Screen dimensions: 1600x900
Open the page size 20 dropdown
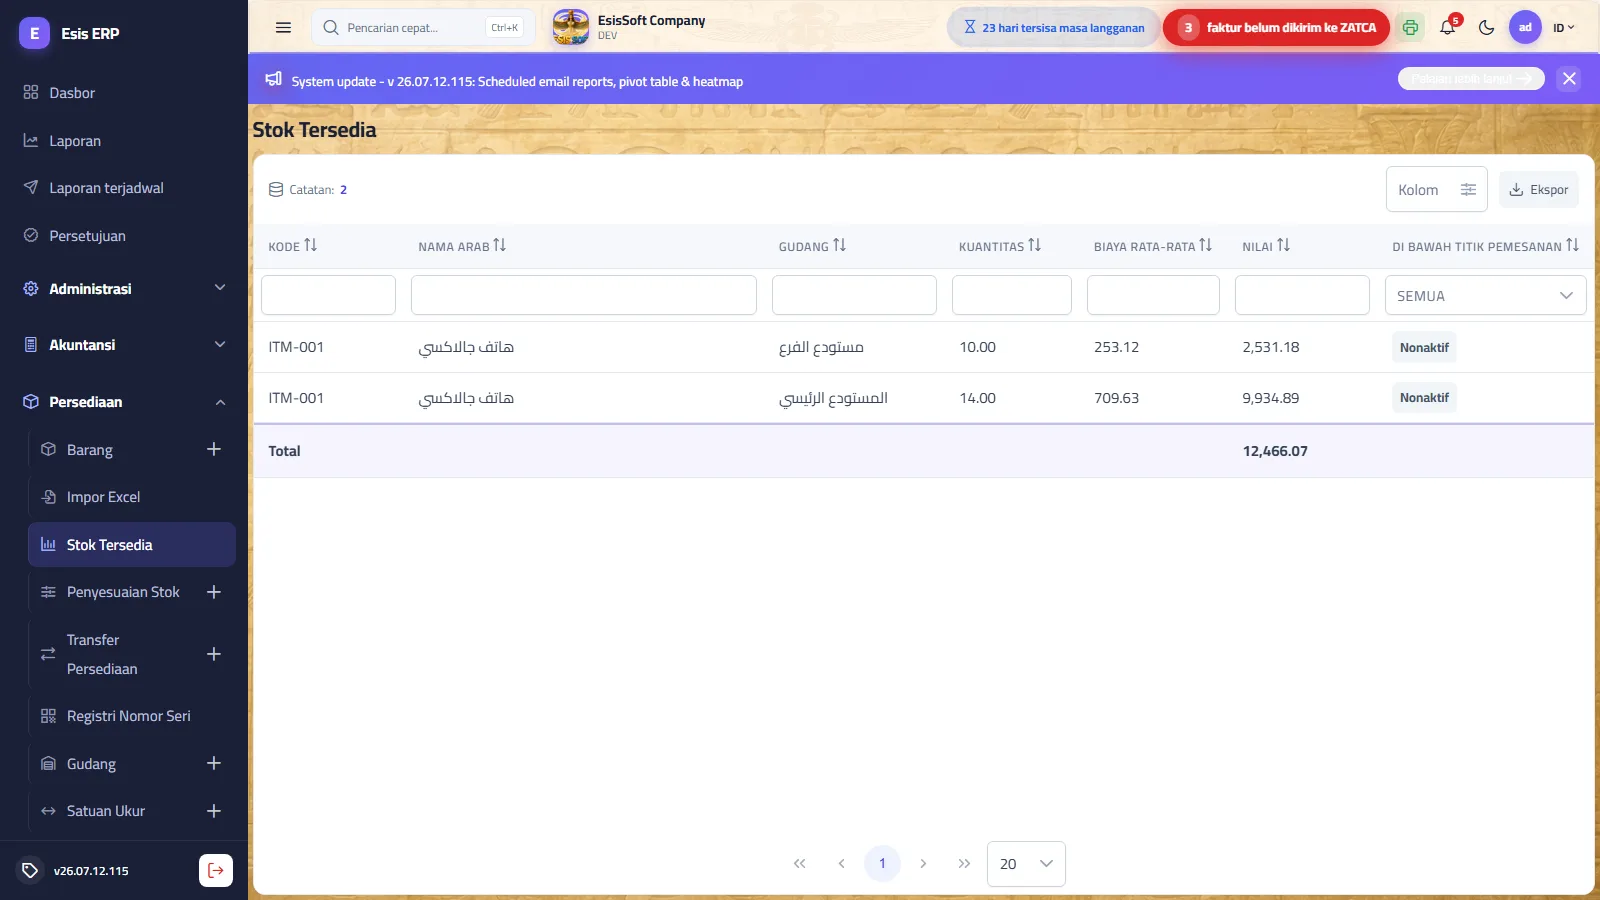tap(1026, 864)
